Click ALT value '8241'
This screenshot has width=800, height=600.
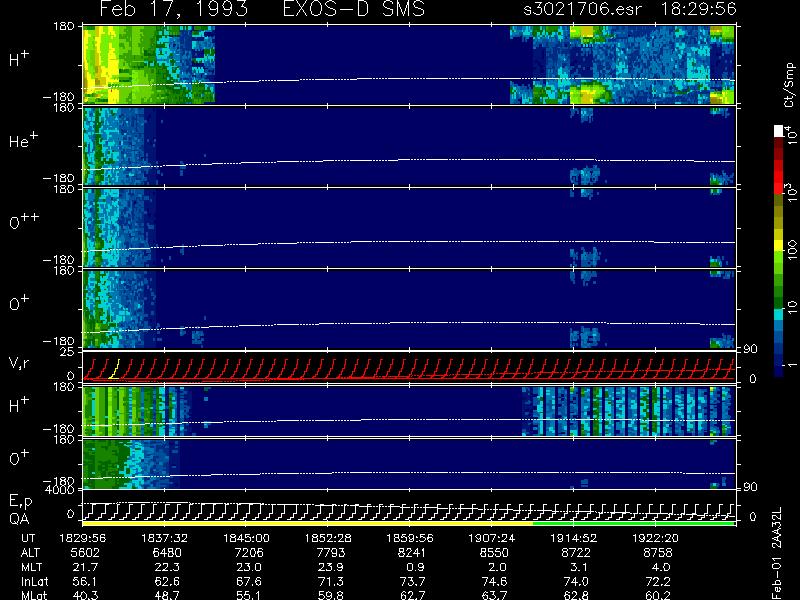click(x=412, y=553)
